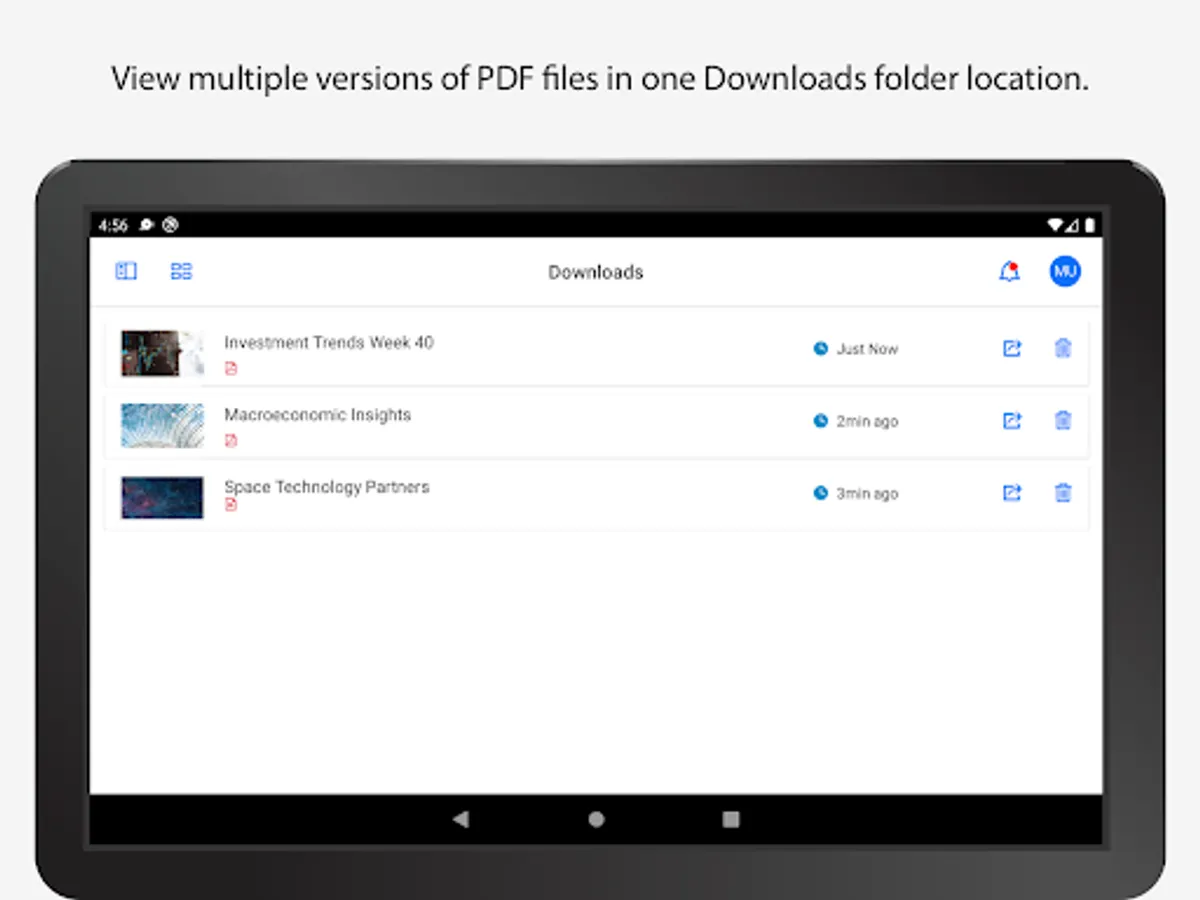Tap Android back navigation button
Screen dimensions: 1200x900
(x=460, y=819)
